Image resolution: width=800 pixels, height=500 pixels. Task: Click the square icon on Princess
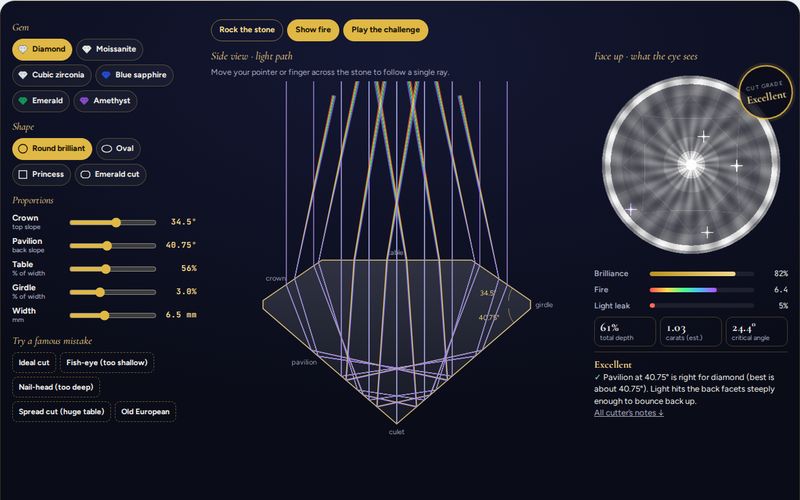tap(23, 174)
